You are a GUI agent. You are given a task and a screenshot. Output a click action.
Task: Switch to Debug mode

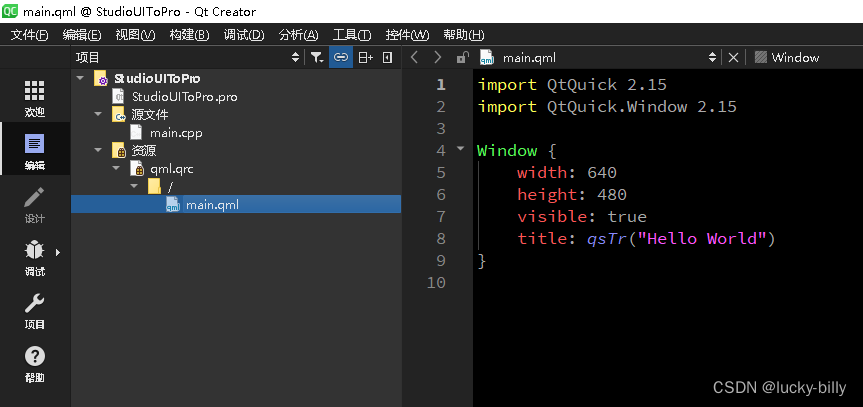click(35, 258)
